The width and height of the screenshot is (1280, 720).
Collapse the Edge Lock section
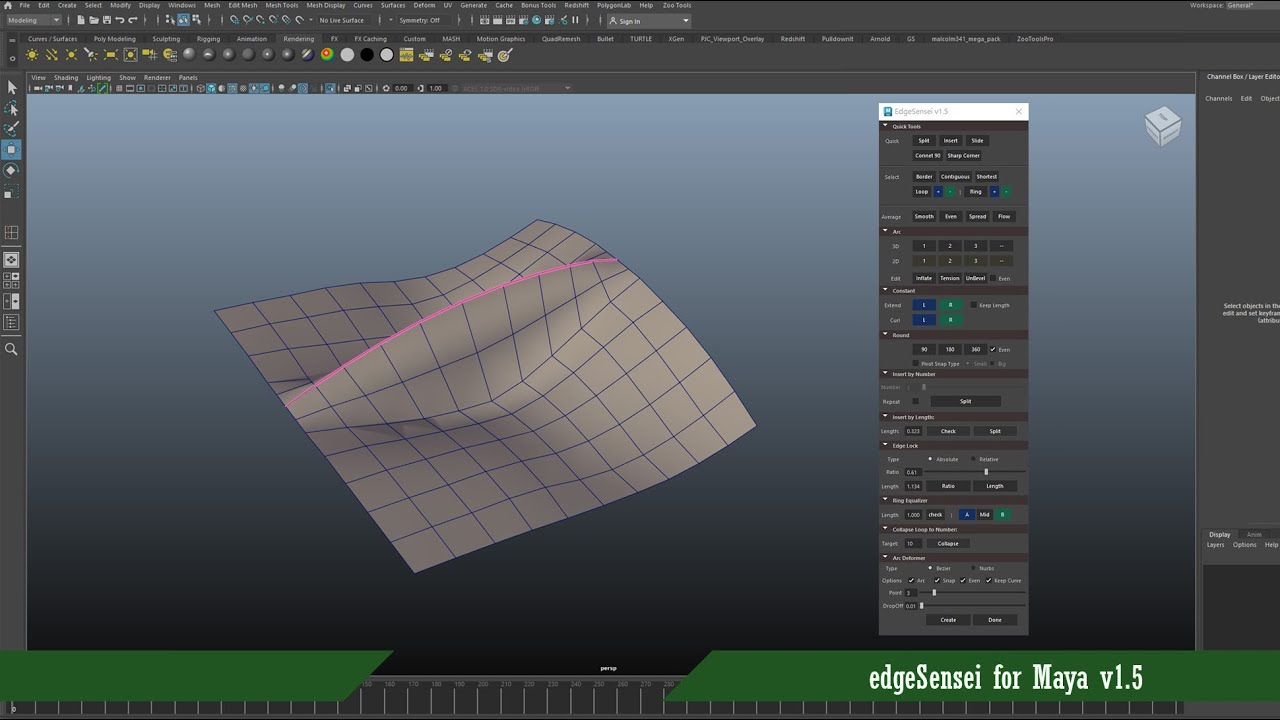pos(885,445)
